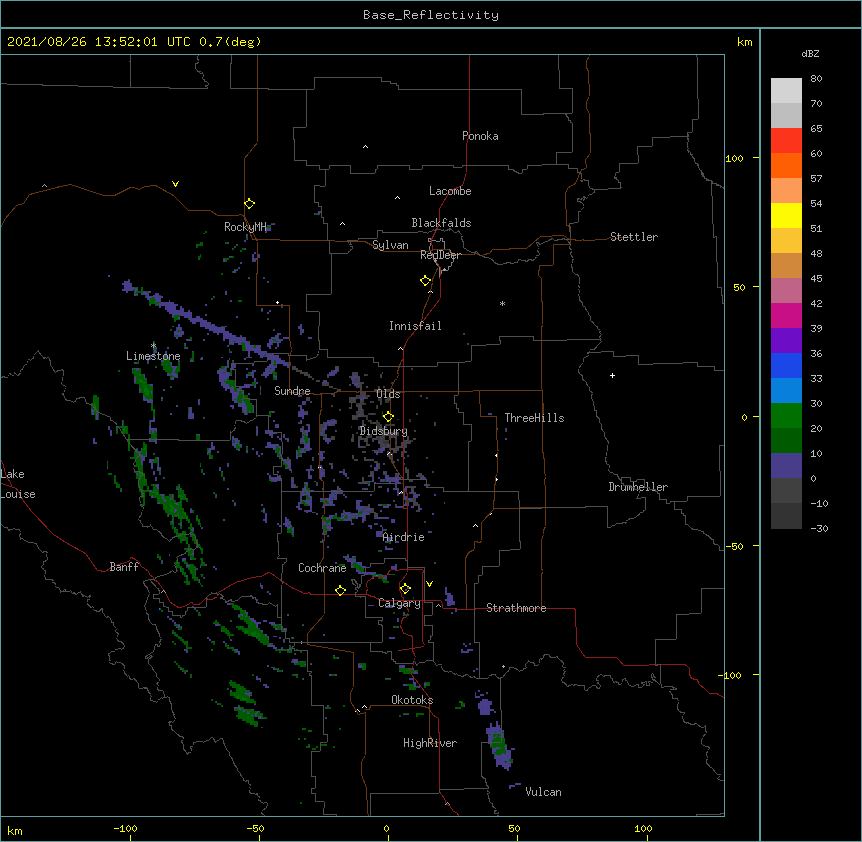Viewport: 862px width, 842px height.
Task: Click the white asterisk above Limestone
Action: [153, 345]
